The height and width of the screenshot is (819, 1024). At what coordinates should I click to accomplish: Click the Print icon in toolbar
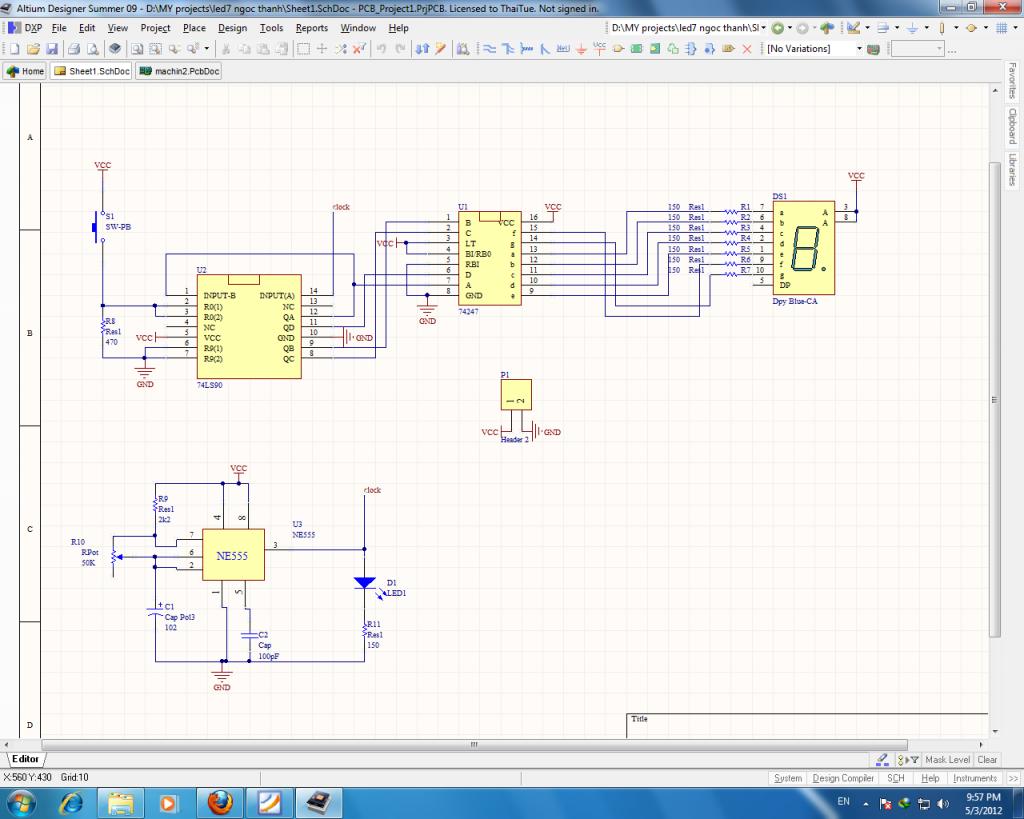point(75,49)
